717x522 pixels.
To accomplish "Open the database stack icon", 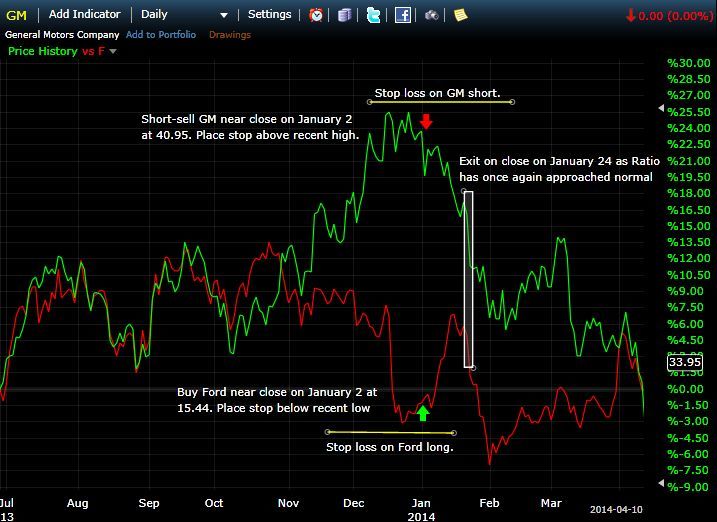I will point(344,15).
